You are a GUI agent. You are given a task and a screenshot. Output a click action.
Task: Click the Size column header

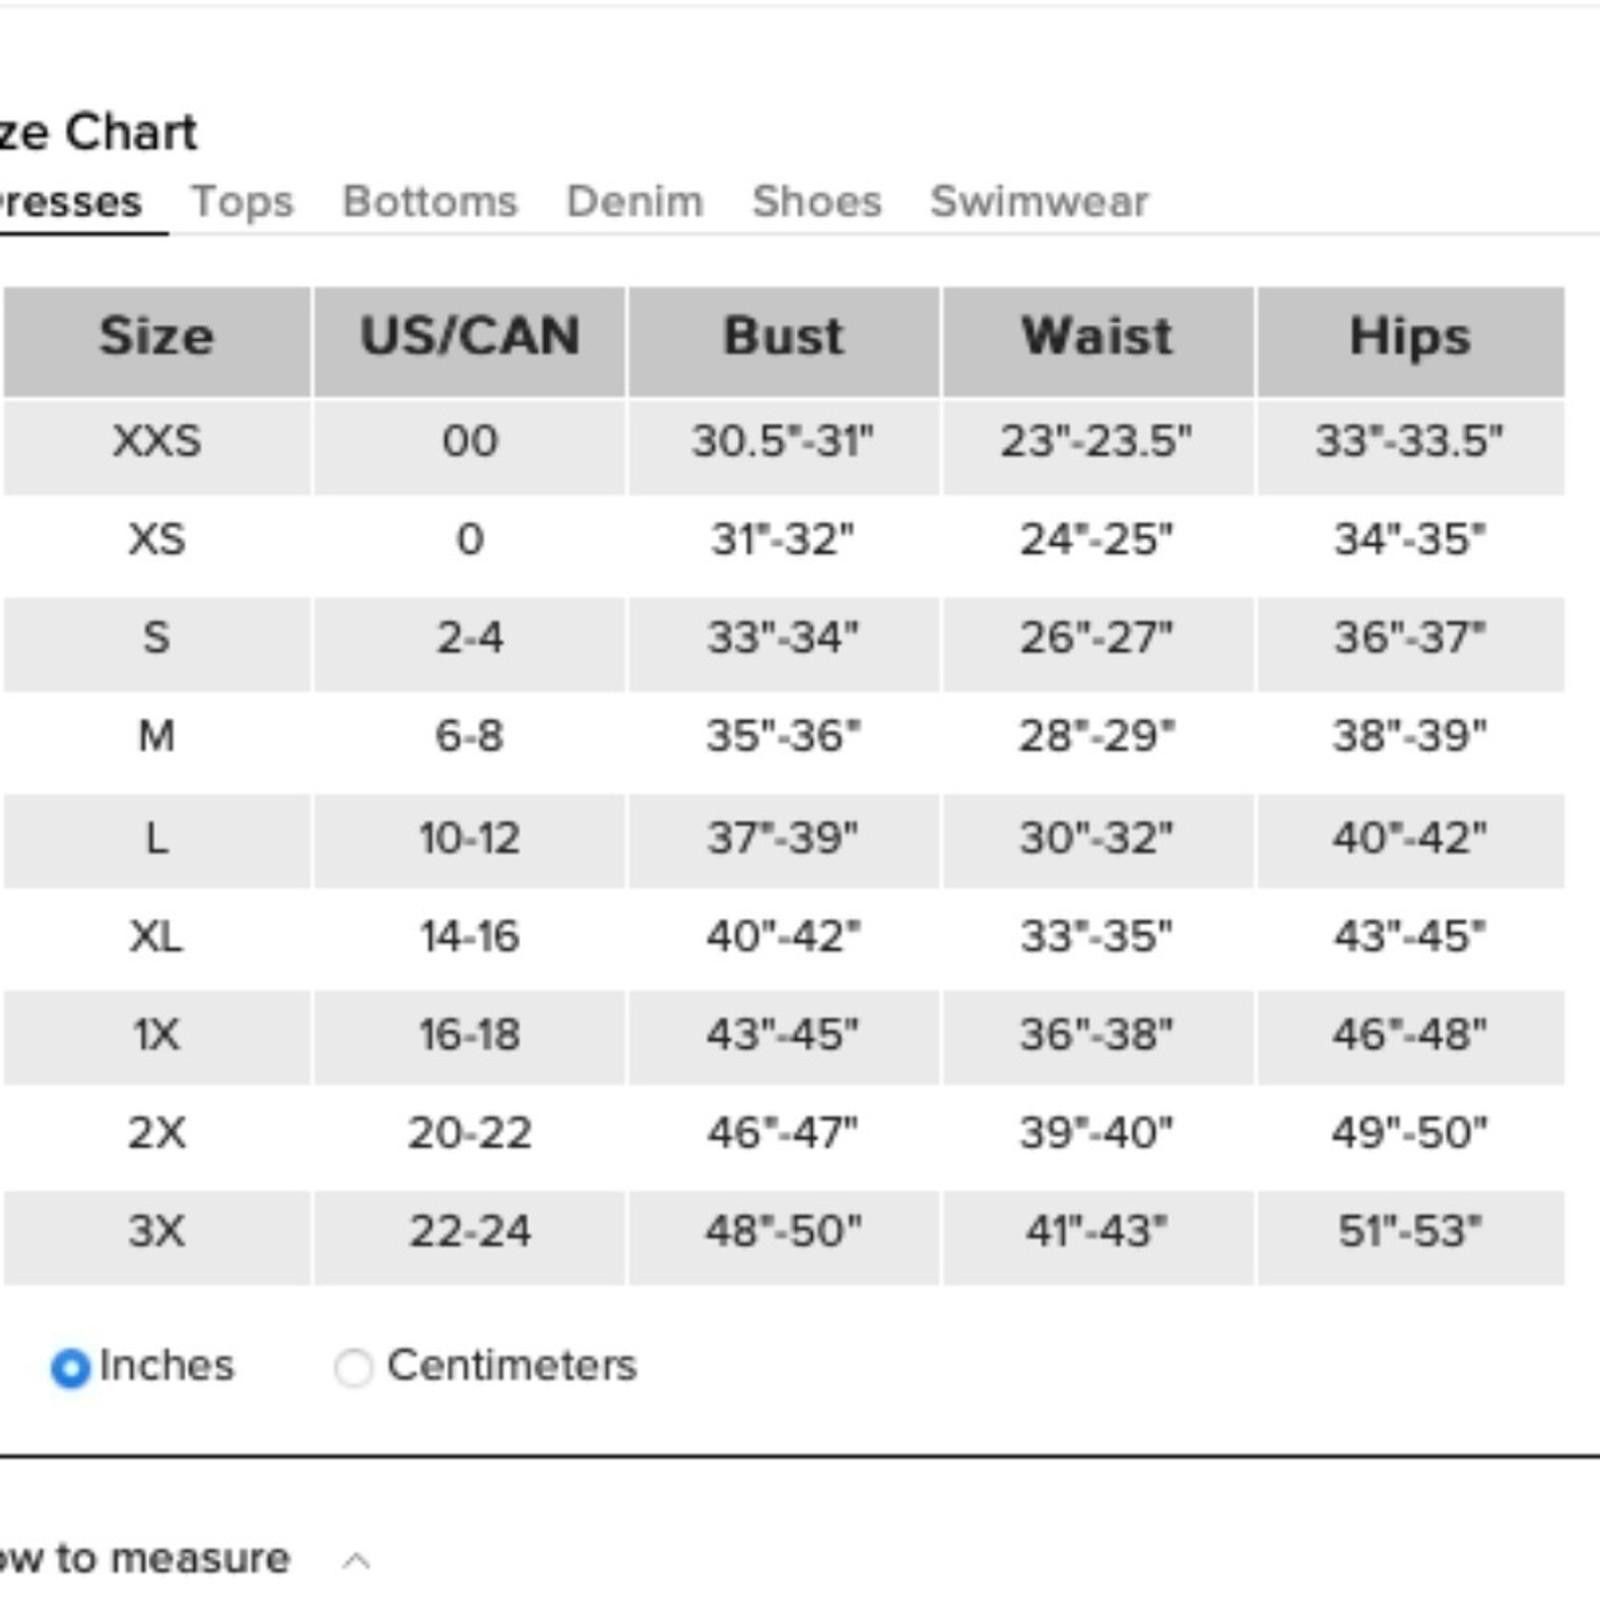tap(156, 341)
